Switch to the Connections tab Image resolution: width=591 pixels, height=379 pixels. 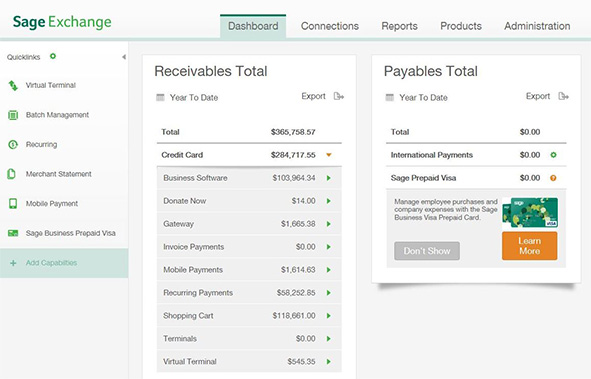tap(330, 26)
